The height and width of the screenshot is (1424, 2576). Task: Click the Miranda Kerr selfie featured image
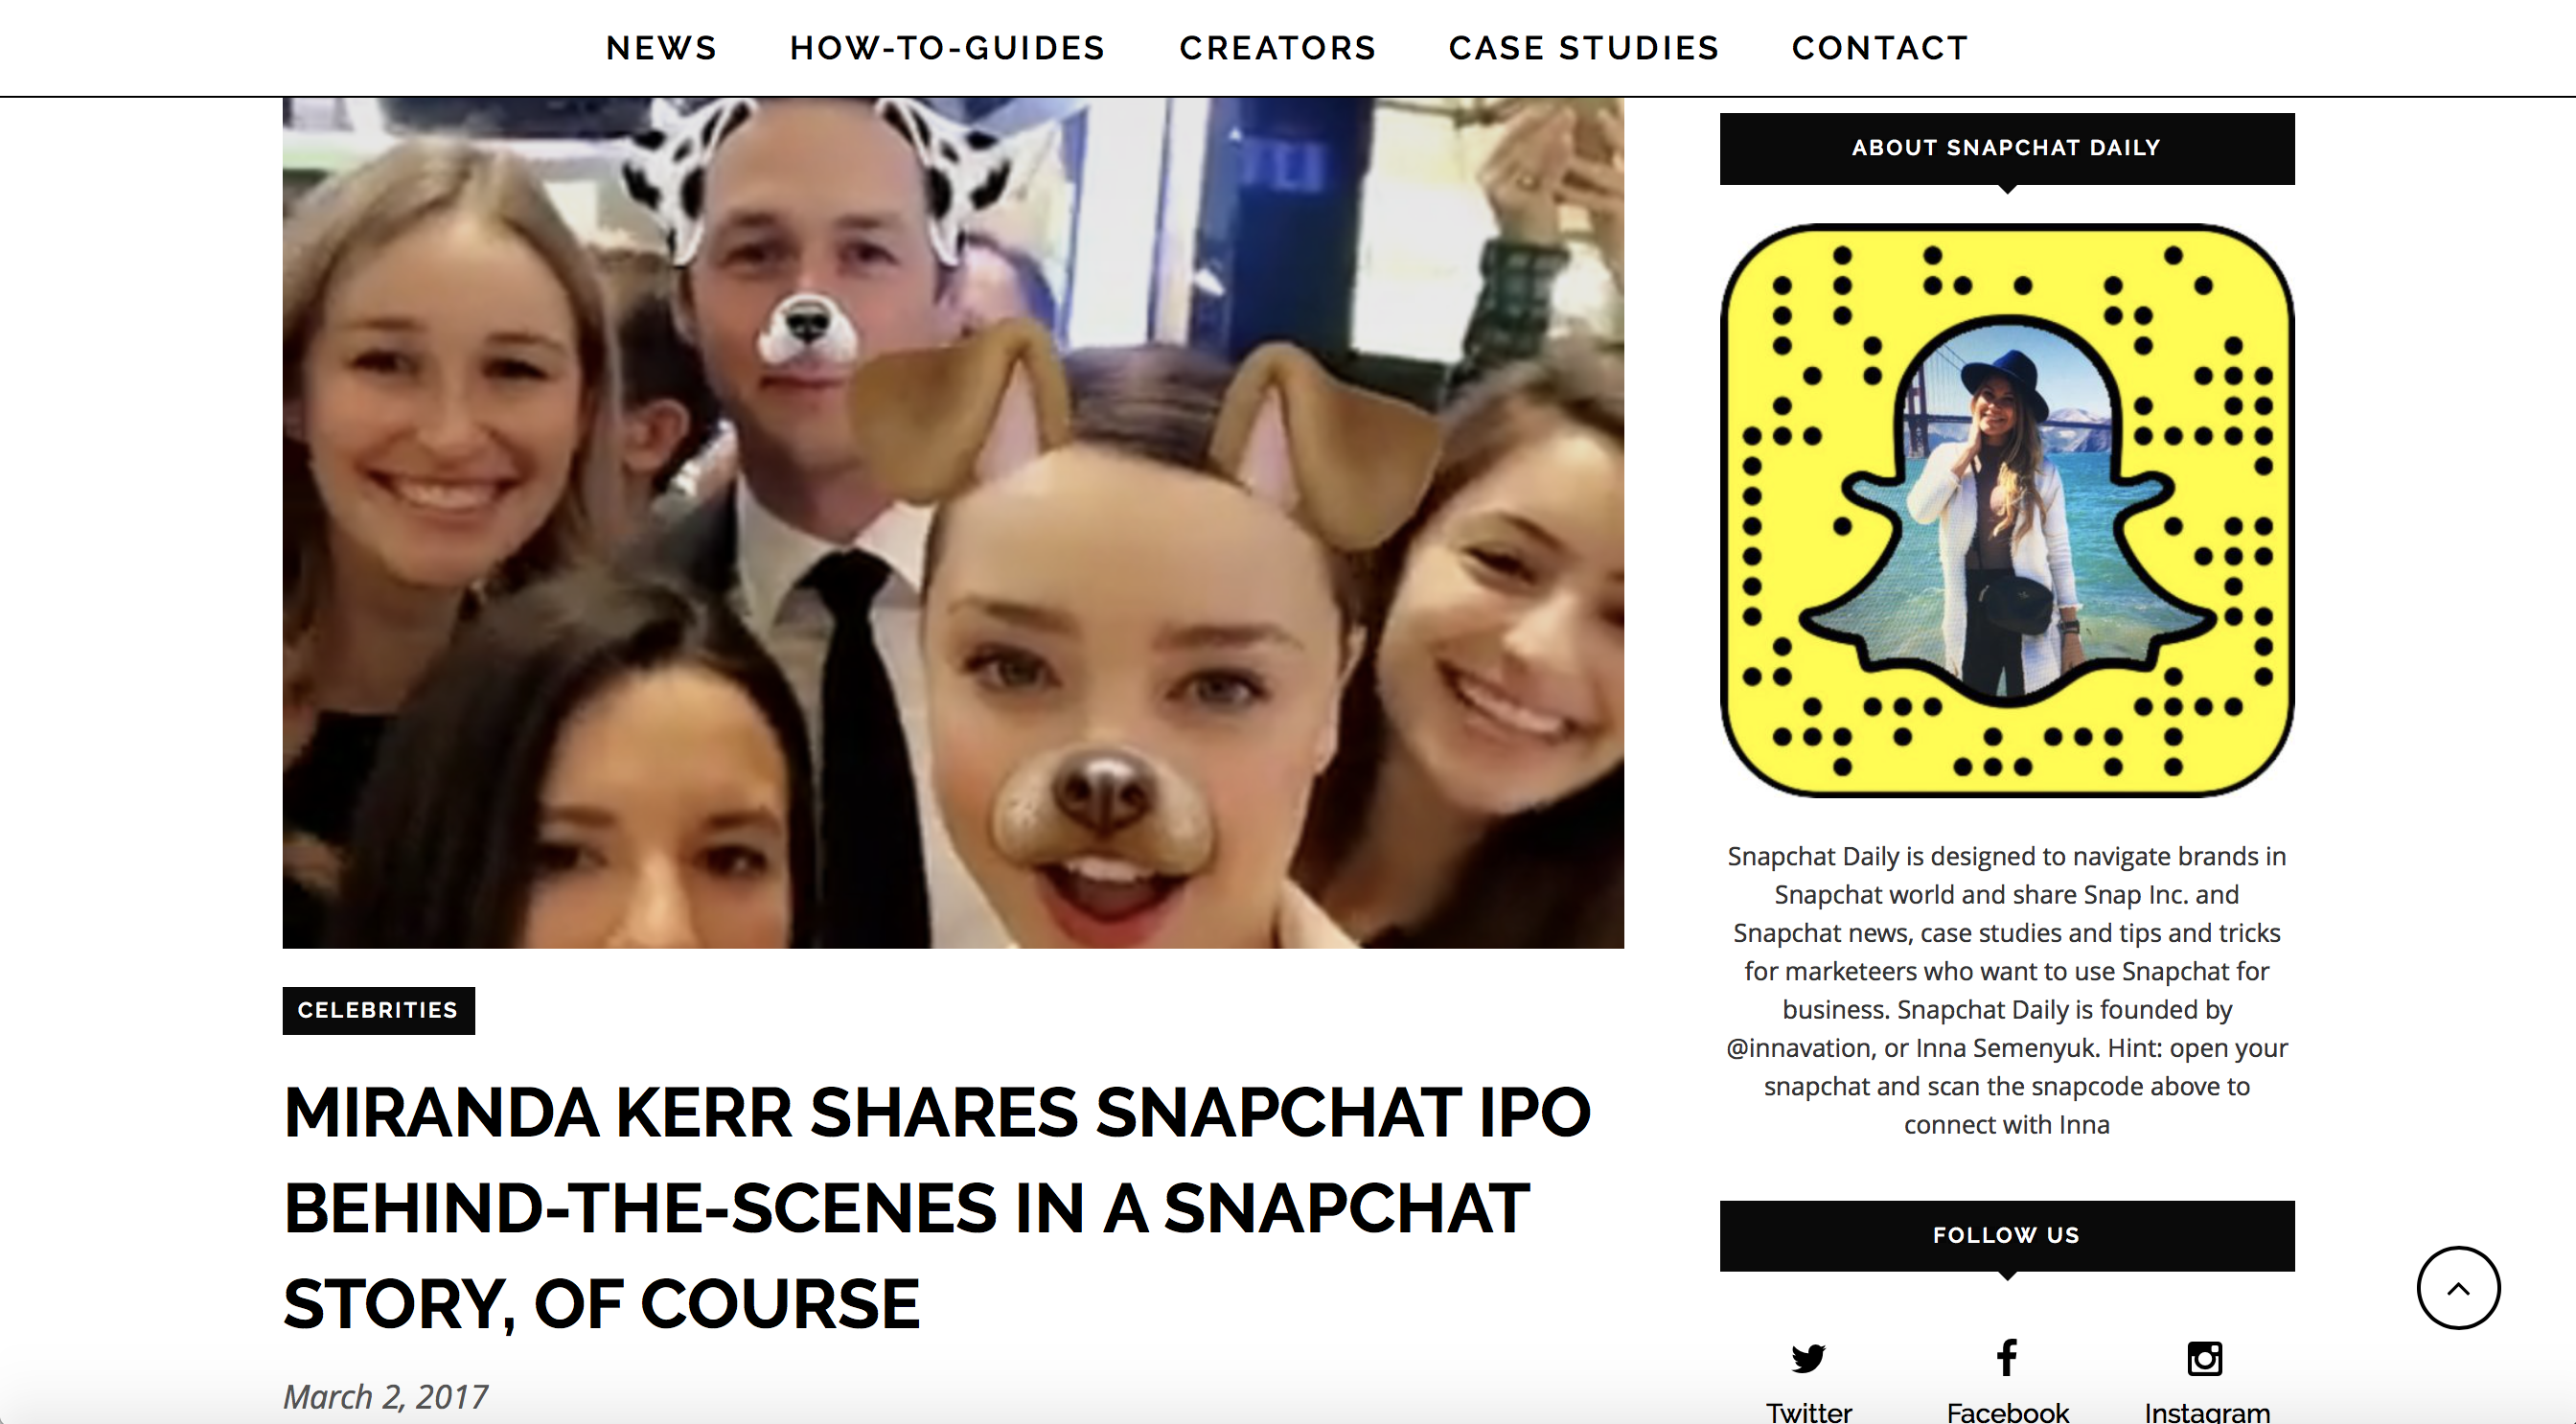tap(953, 522)
